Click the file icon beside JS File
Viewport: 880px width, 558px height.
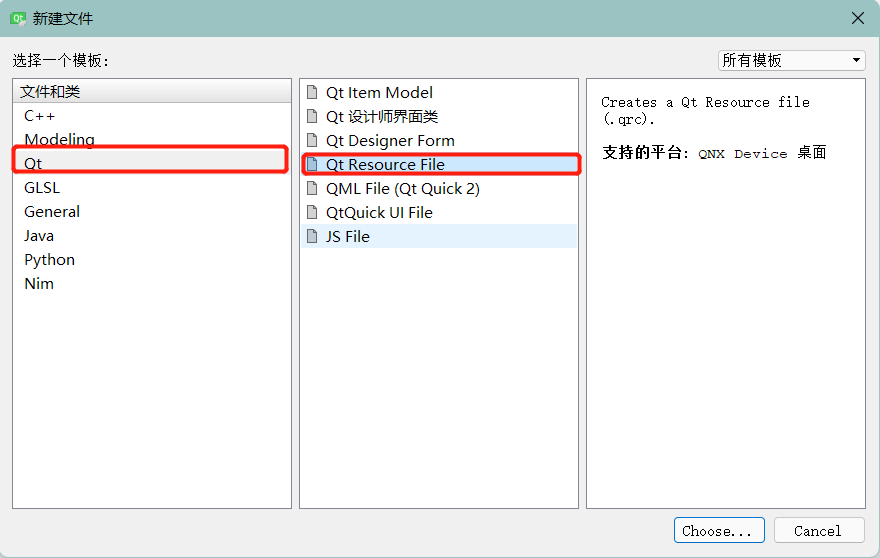[312, 236]
